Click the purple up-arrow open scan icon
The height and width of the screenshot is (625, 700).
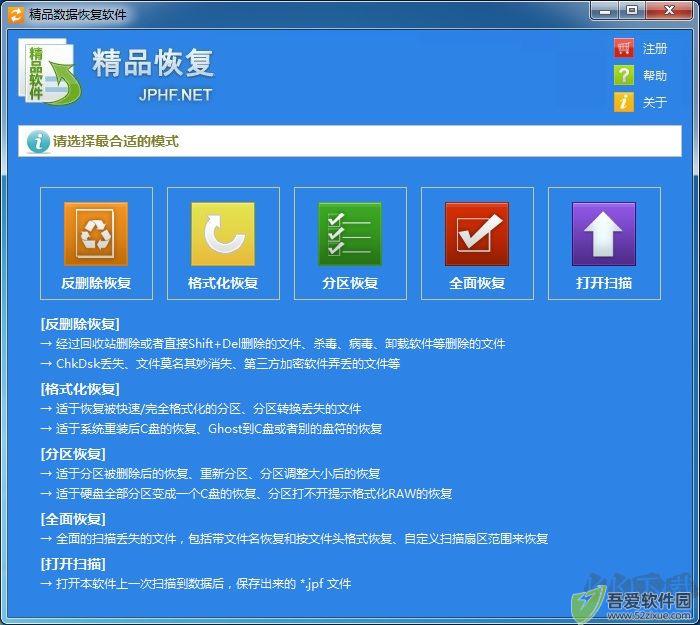[x=604, y=234]
